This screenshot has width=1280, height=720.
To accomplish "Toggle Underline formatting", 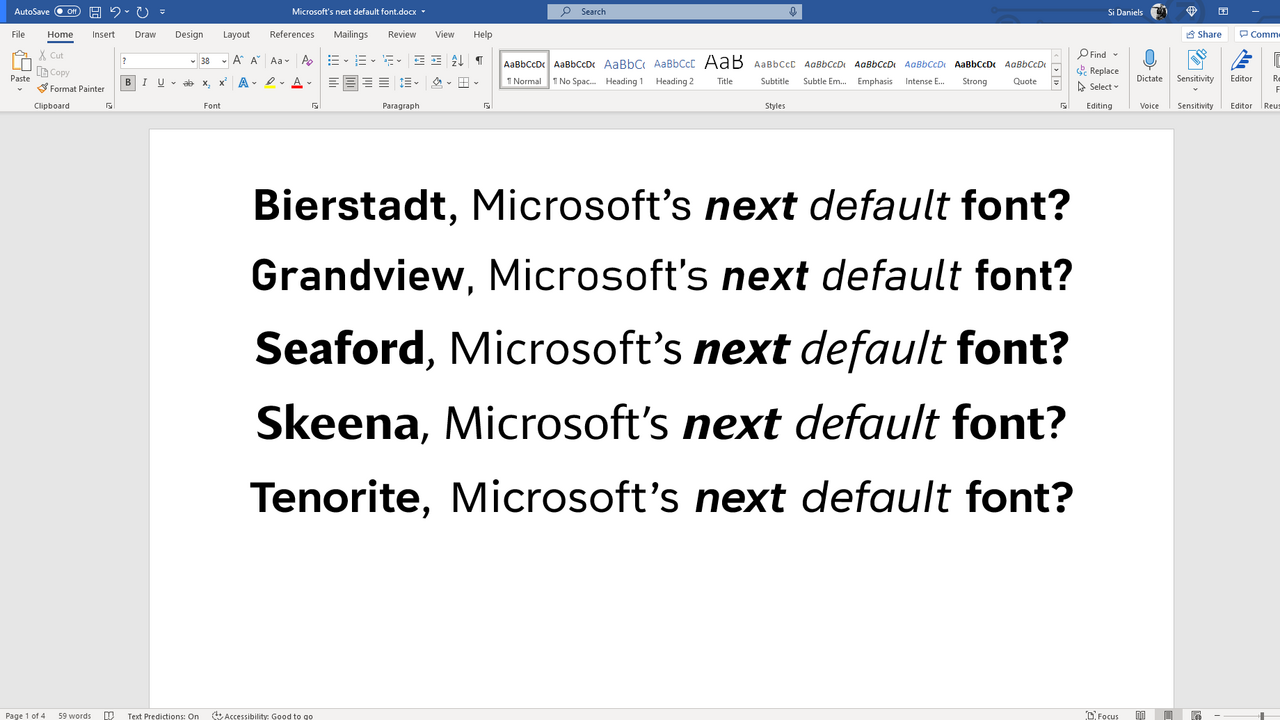I will click(x=160, y=83).
